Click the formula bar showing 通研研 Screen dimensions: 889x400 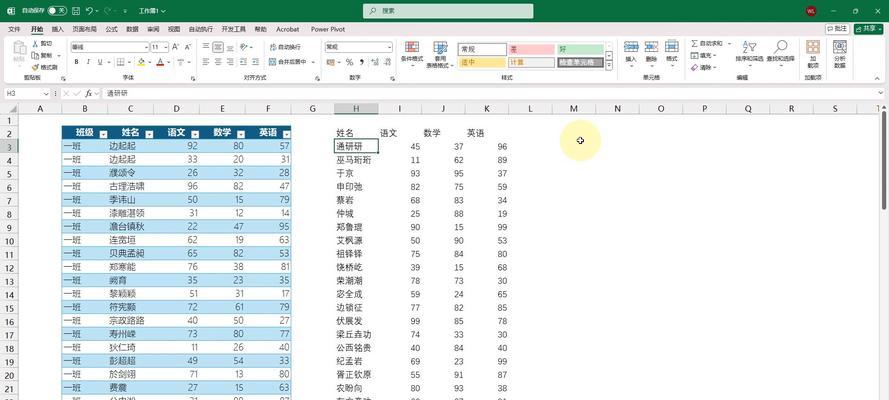click(491, 93)
